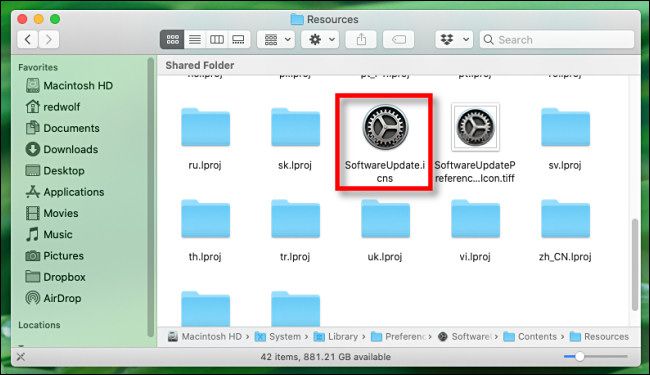Select Dropbox in the sidebar
Image resolution: width=650 pixels, height=375 pixels.
point(55,277)
